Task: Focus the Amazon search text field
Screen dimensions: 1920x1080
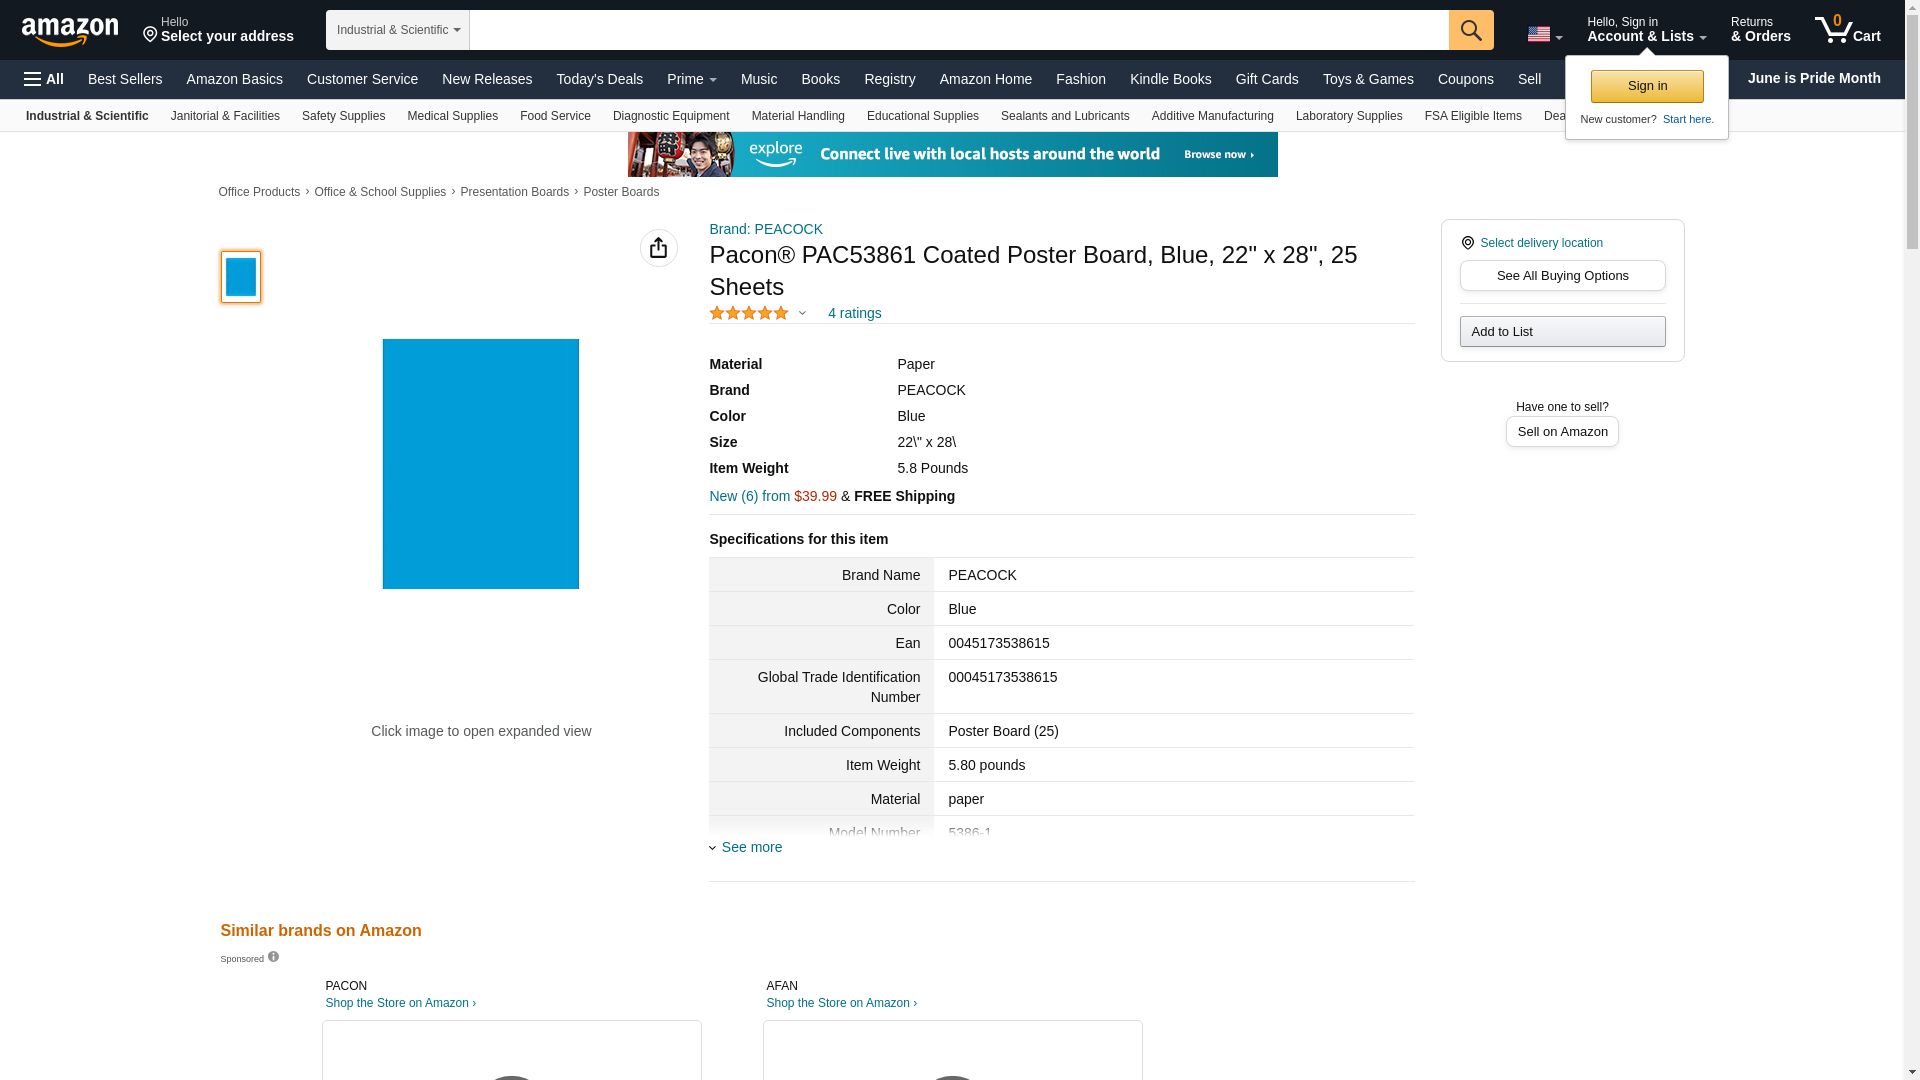Action: pos(958,30)
